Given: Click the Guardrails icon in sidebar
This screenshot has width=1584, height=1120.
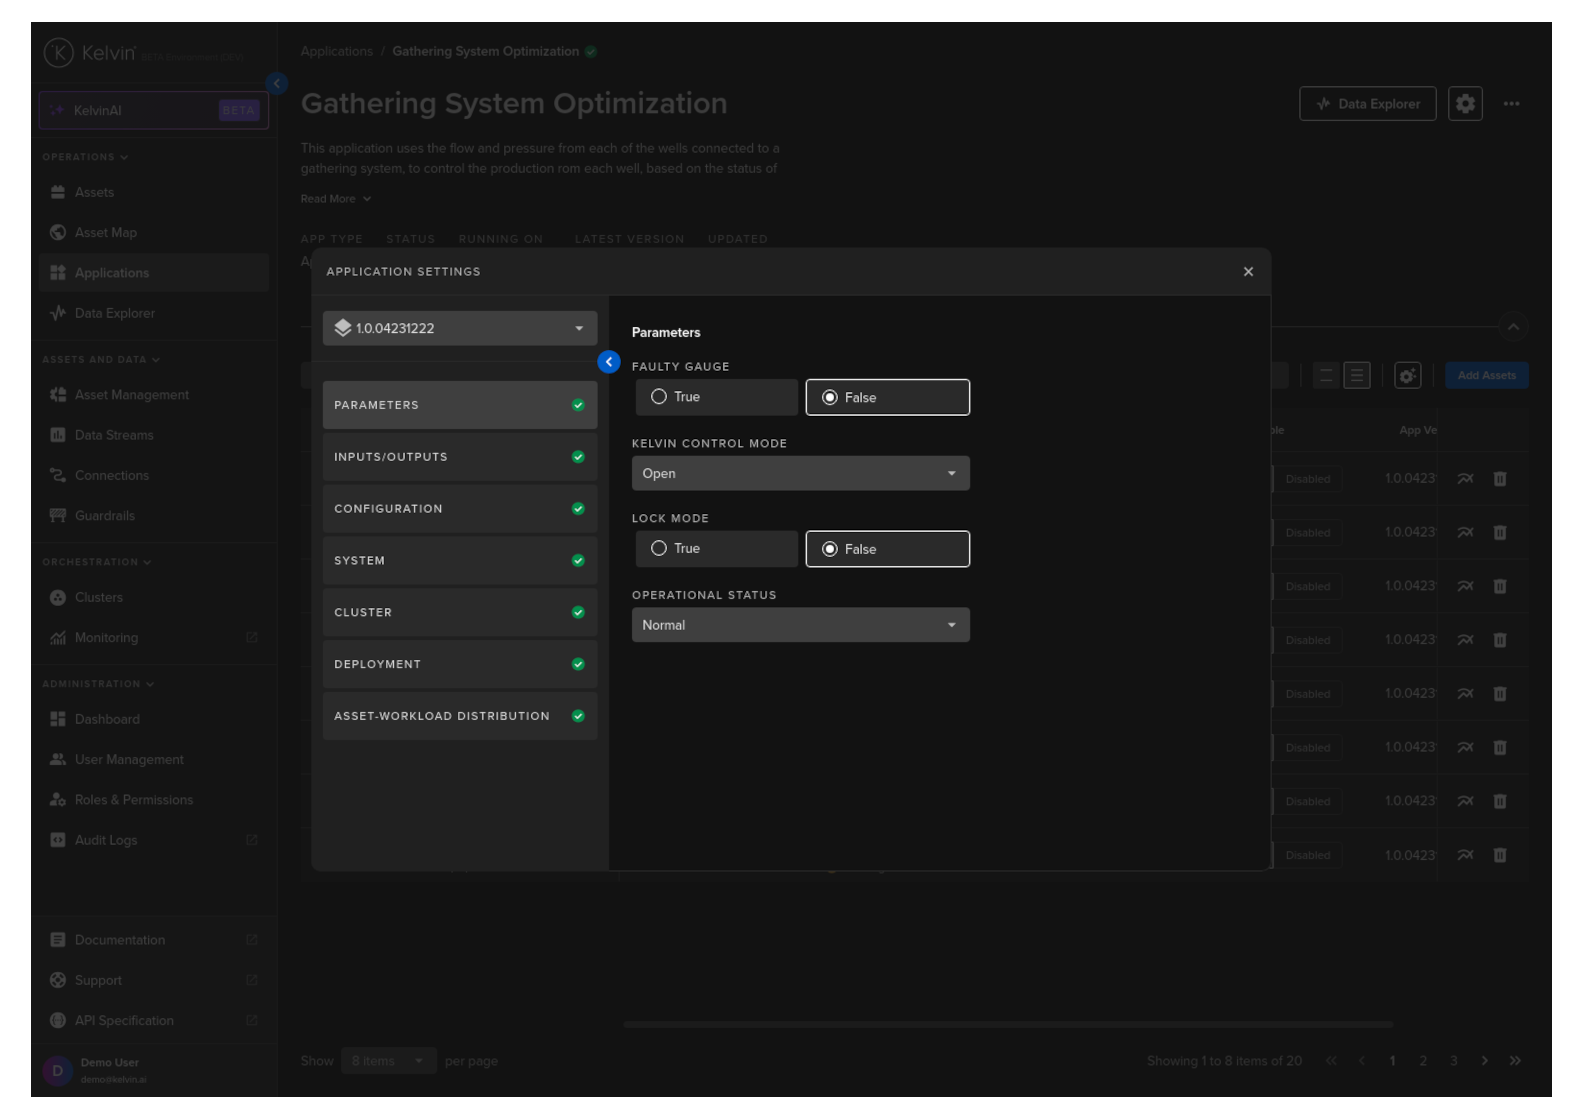Looking at the screenshot, I should (x=58, y=516).
